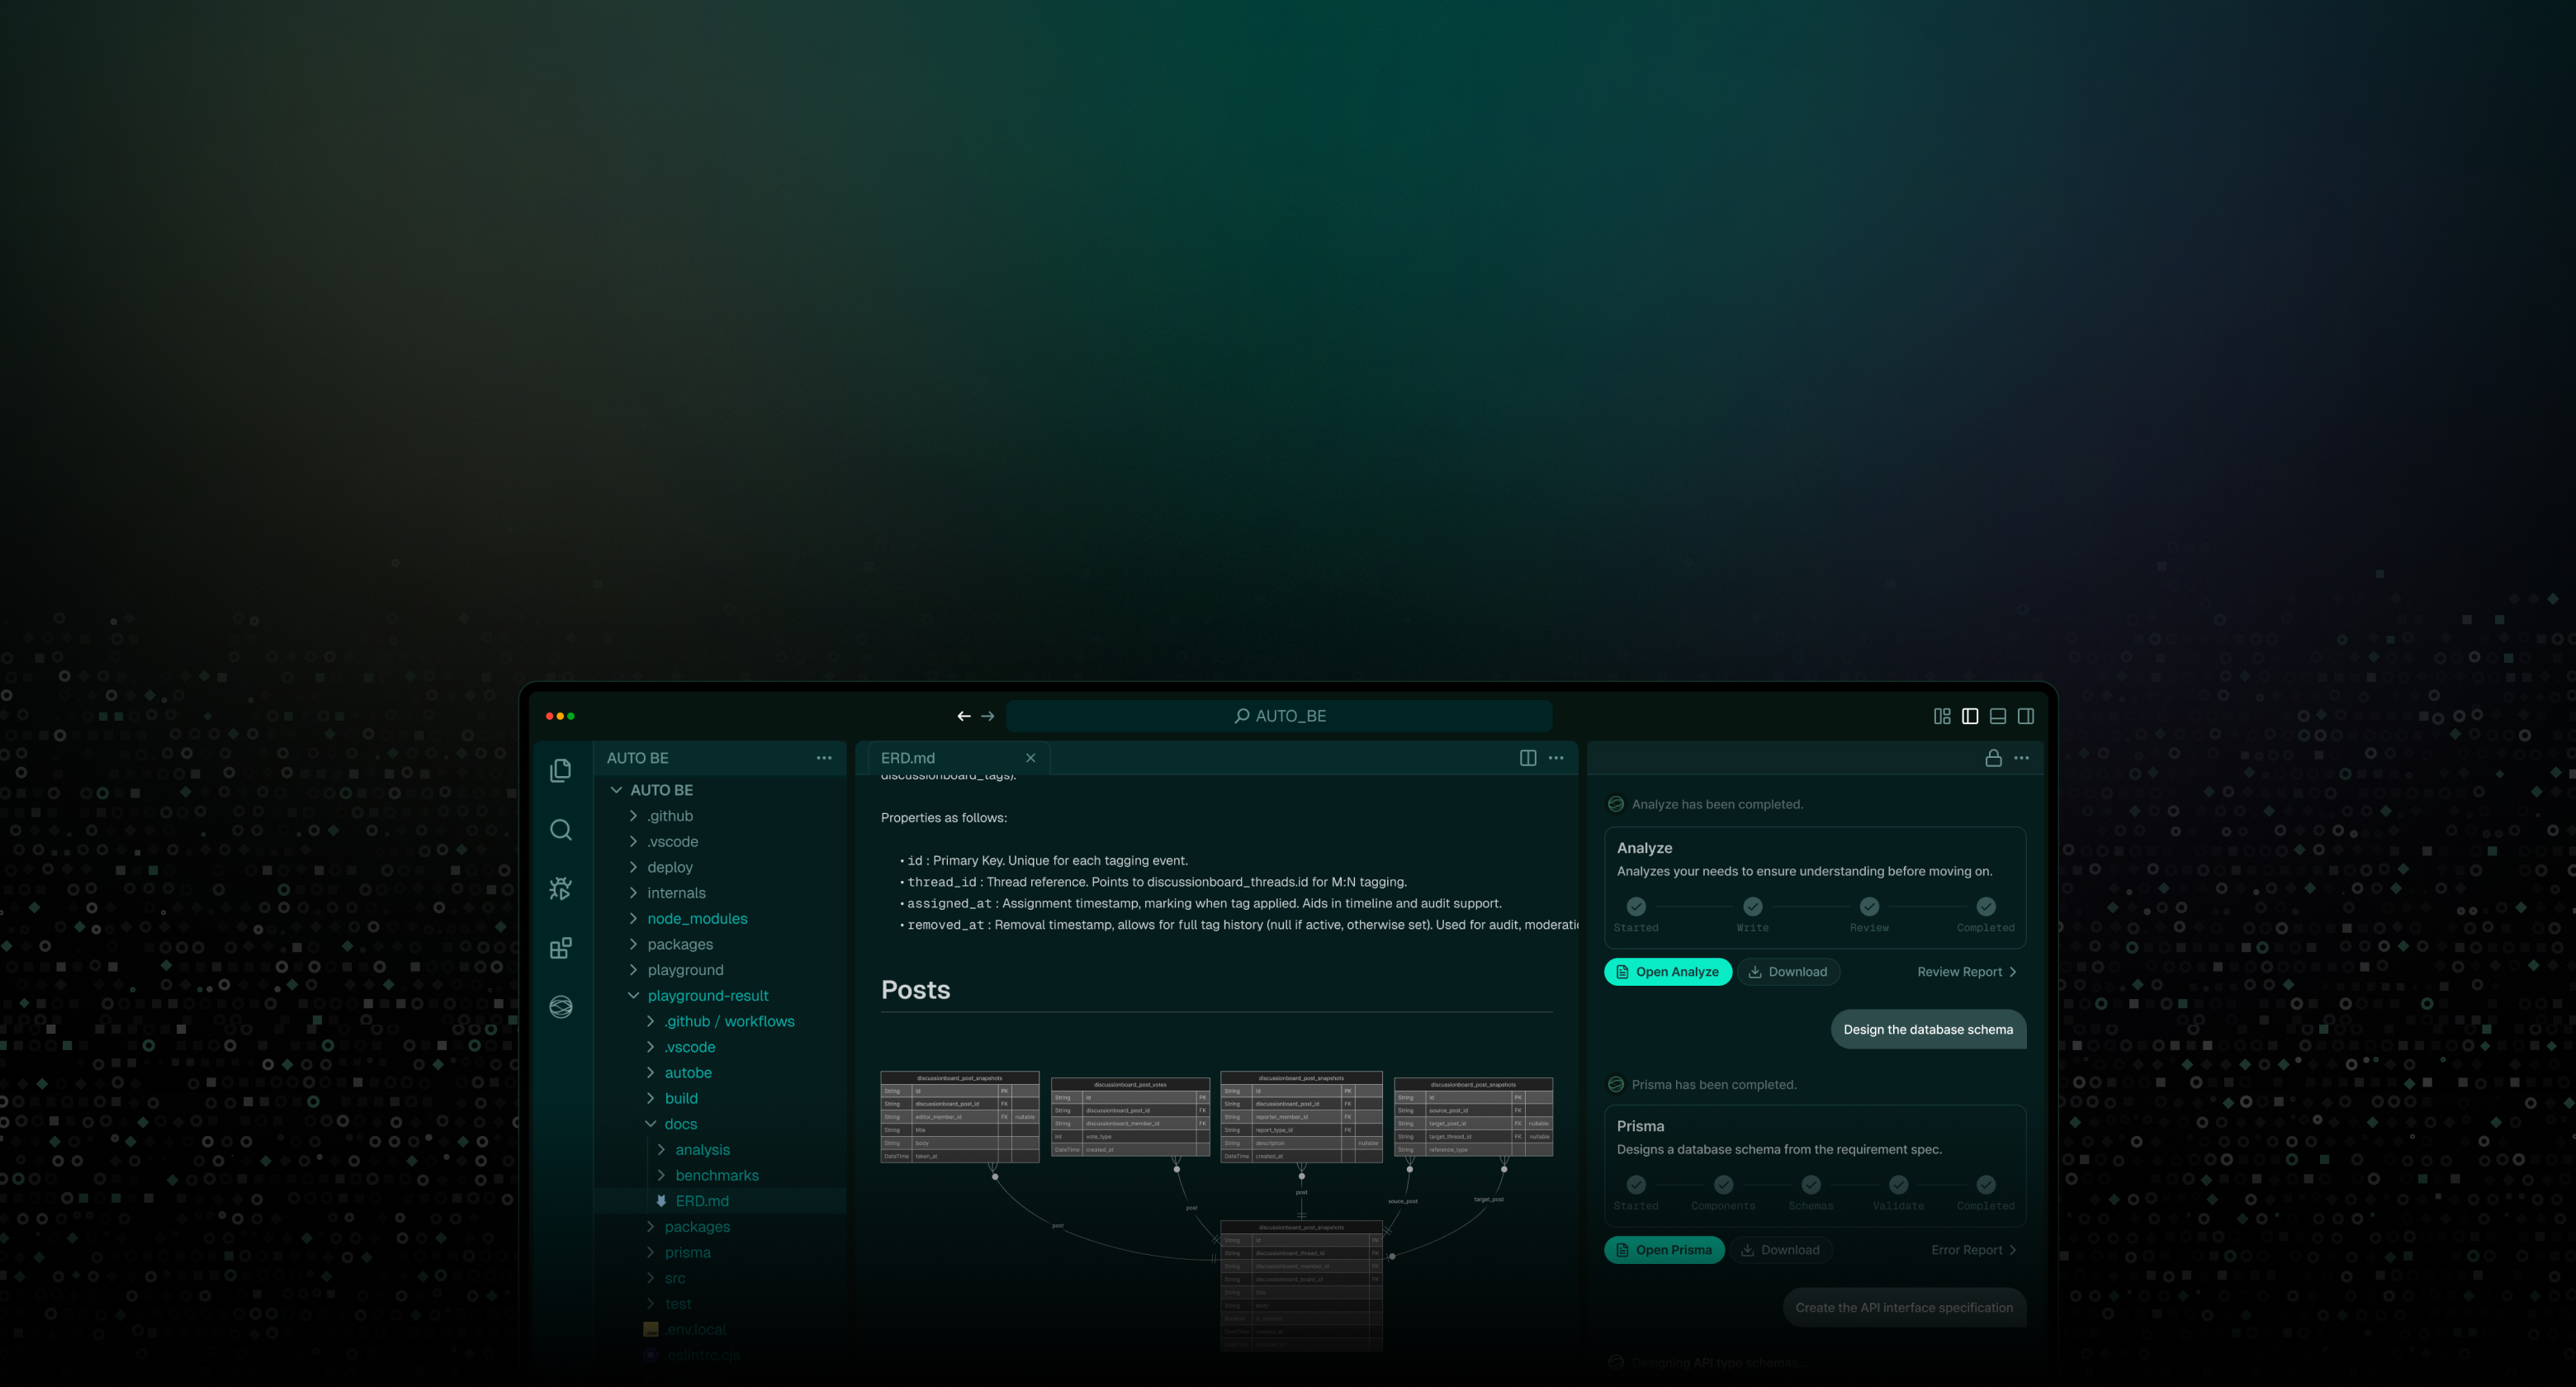The height and width of the screenshot is (1387, 2576).
Task: Click the AUTO_BE search command bar
Action: point(1279,716)
